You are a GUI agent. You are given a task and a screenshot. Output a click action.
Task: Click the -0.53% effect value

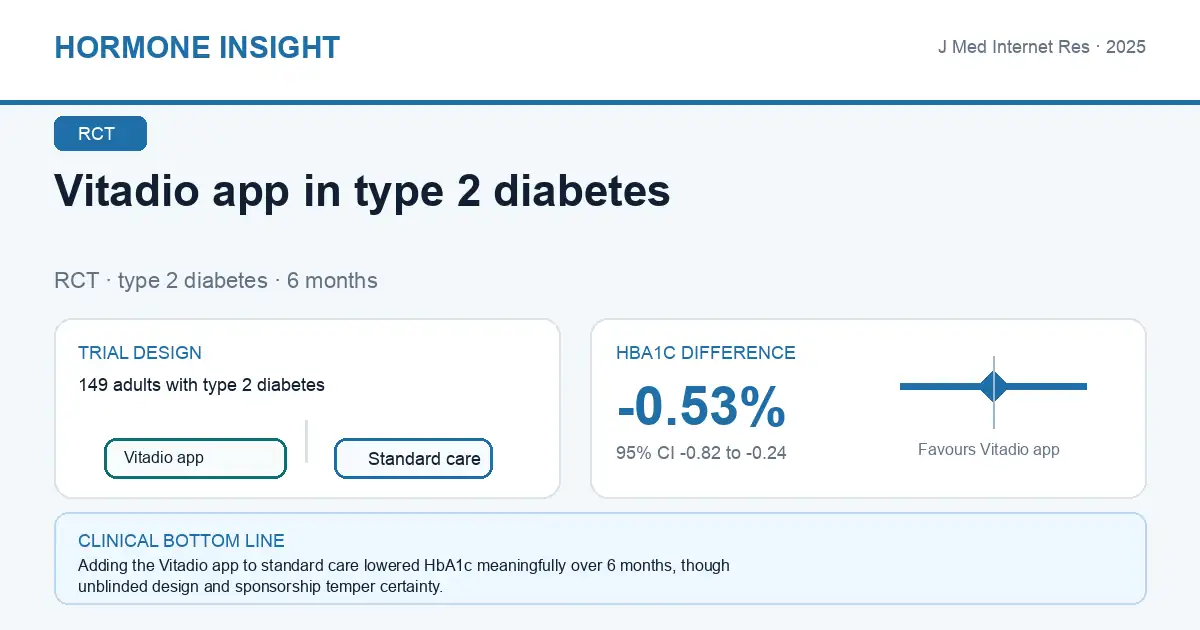(701, 407)
